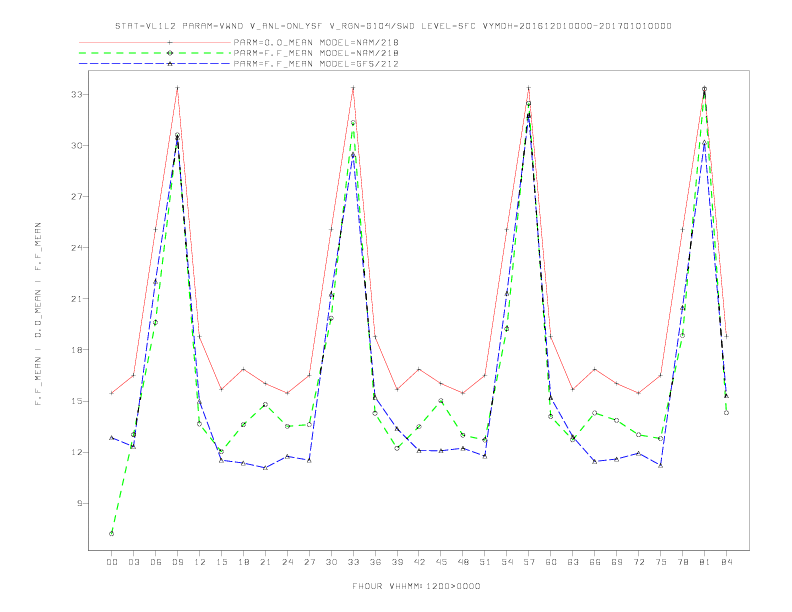Click x-axis tick label 54
The height and width of the screenshot is (612, 792).
coord(507,562)
